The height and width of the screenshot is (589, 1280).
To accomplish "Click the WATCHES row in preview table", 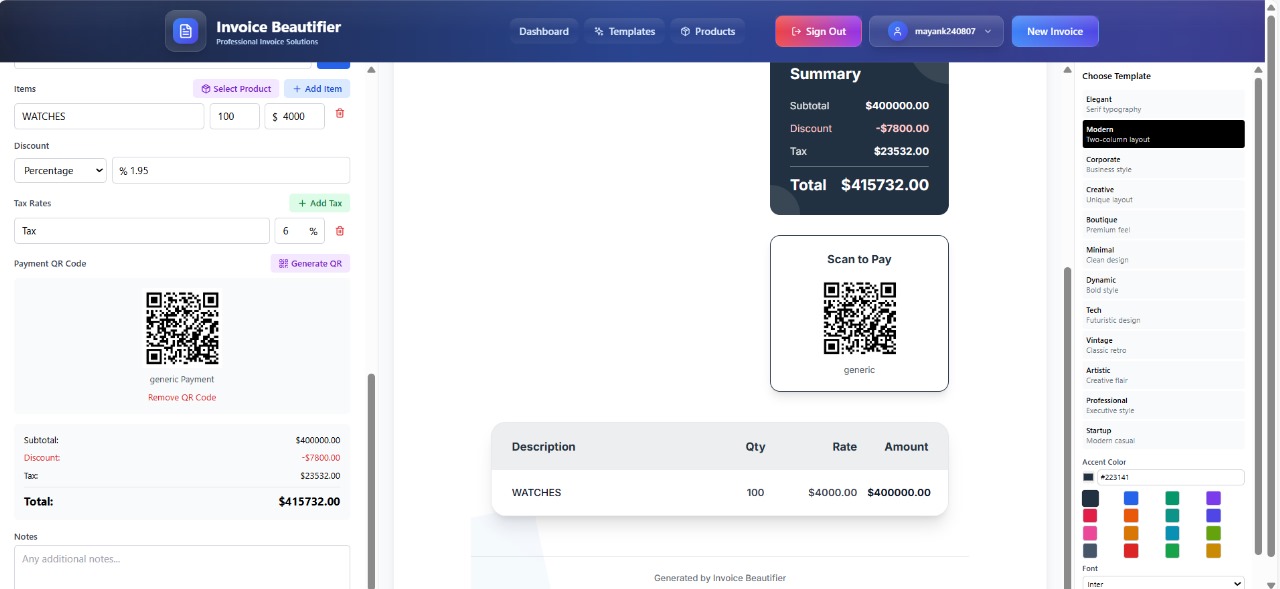I will [719, 492].
